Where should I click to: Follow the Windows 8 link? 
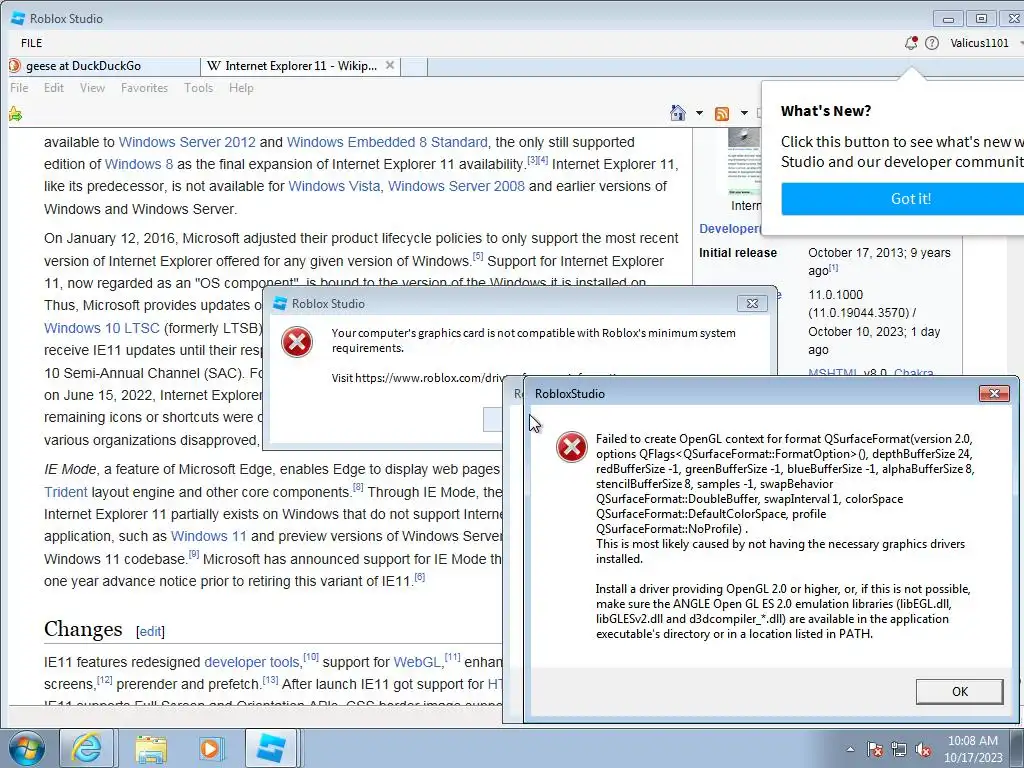[138, 164]
